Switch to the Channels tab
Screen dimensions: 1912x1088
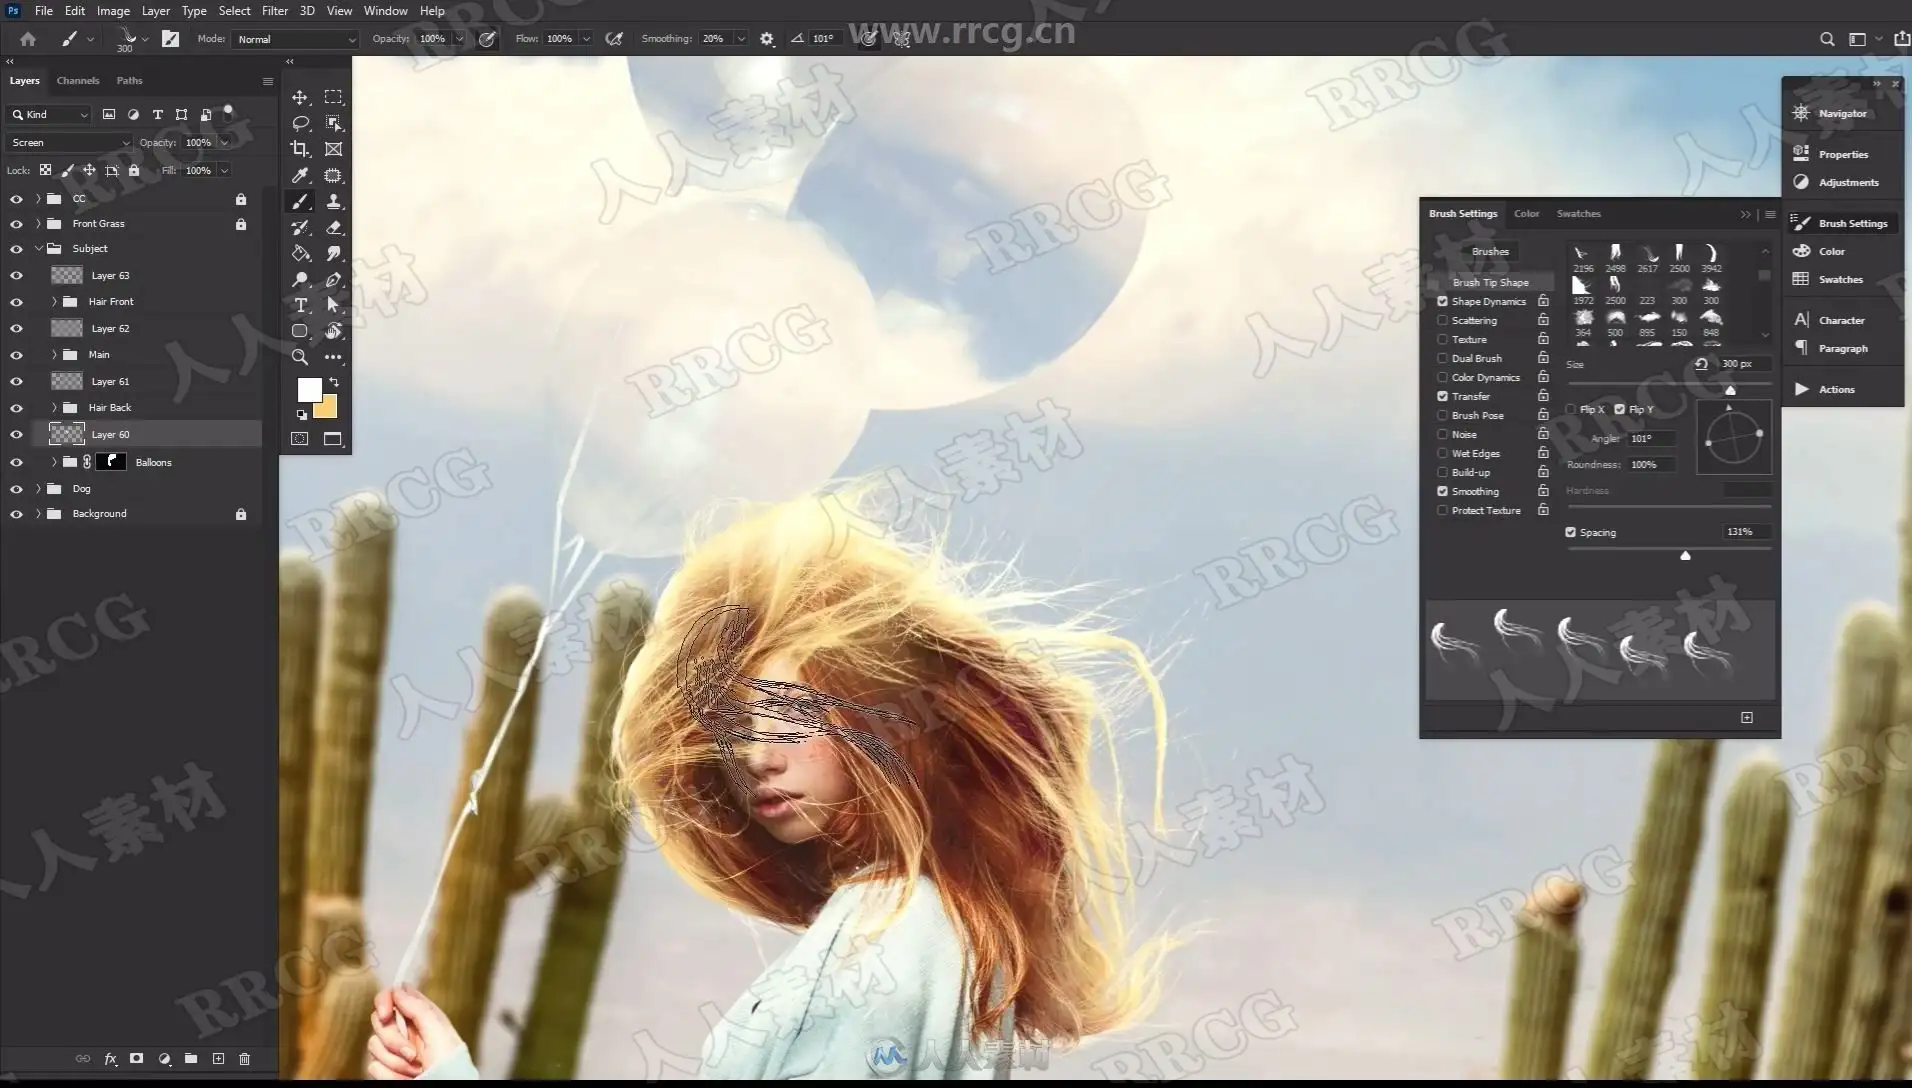pyautogui.click(x=78, y=80)
